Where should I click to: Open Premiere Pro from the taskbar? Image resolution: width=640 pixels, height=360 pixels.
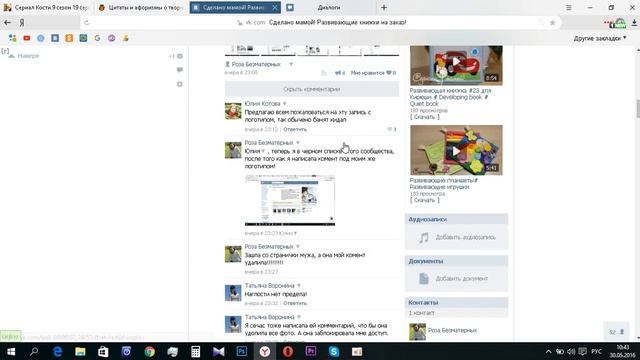tap(311, 351)
